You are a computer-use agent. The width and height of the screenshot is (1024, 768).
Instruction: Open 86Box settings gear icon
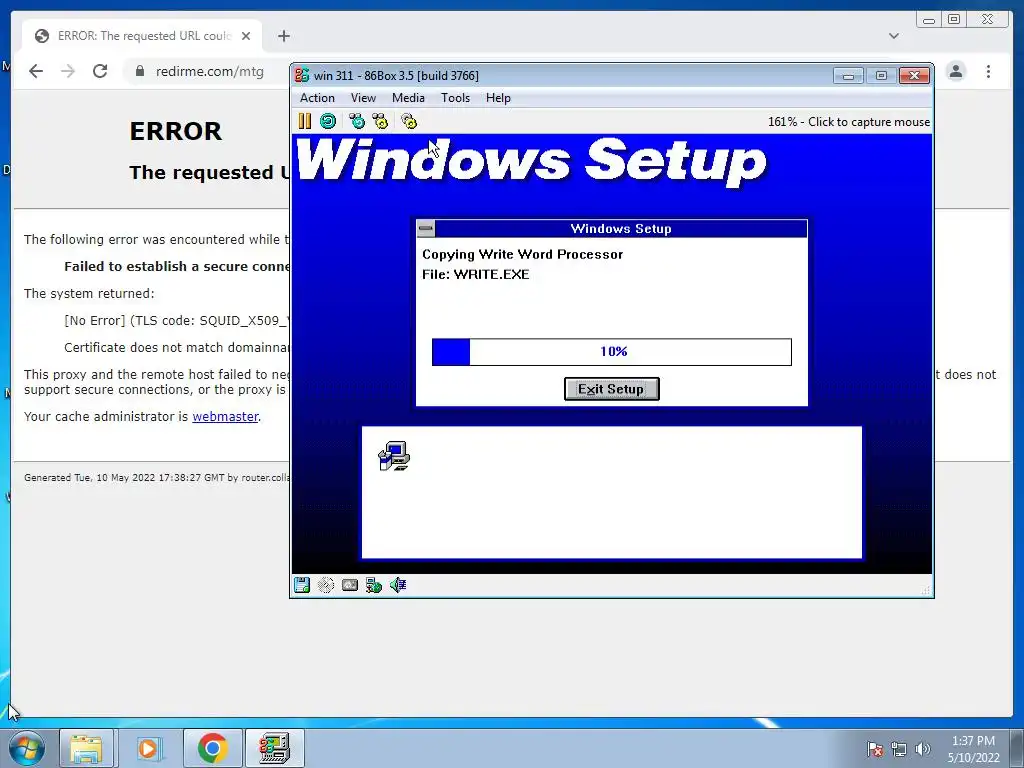(409, 121)
